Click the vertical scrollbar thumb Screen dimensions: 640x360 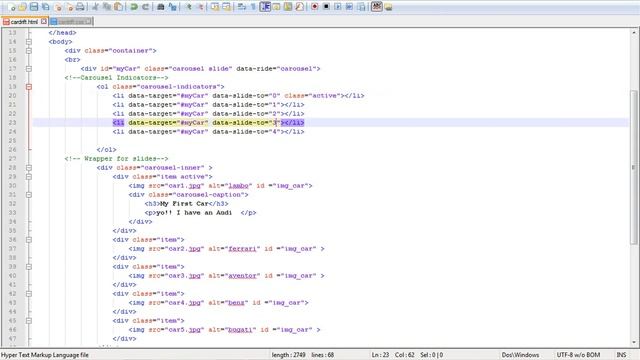point(634,167)
